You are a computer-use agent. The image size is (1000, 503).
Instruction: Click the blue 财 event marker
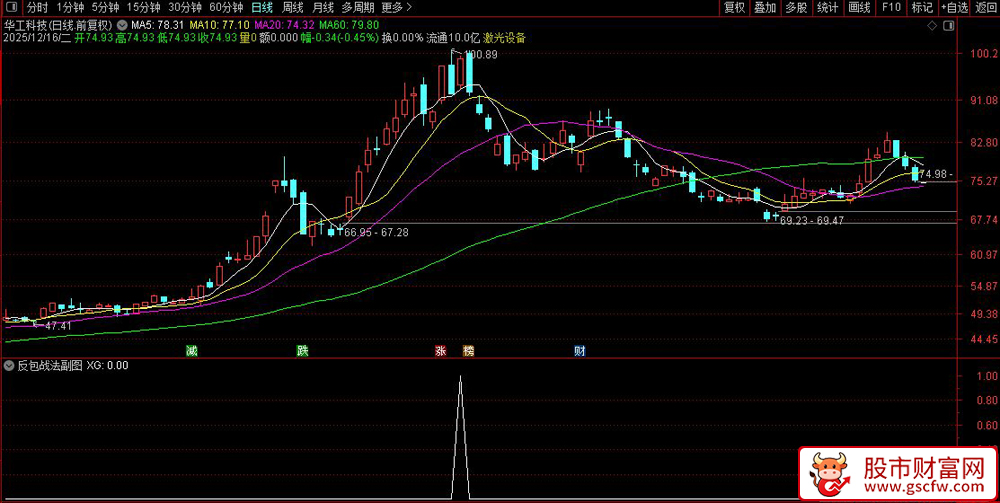pyautogui.click(x=579, y=351)
